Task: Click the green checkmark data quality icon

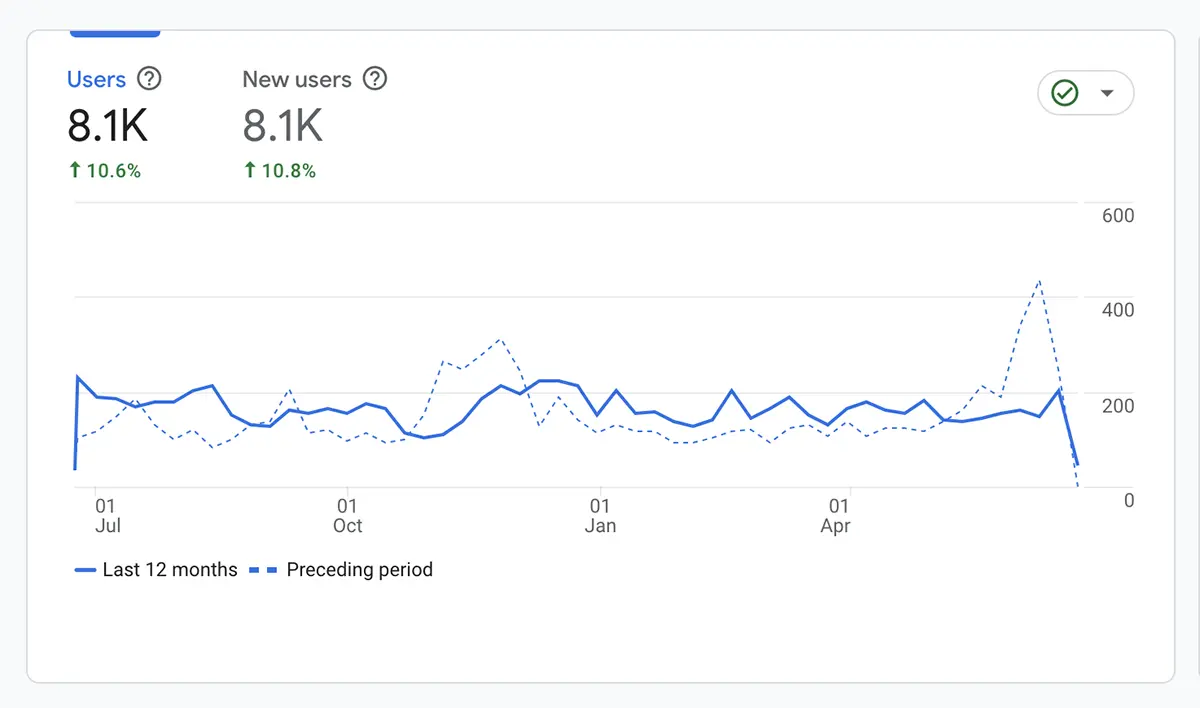Action: [x=1065, y=94]
